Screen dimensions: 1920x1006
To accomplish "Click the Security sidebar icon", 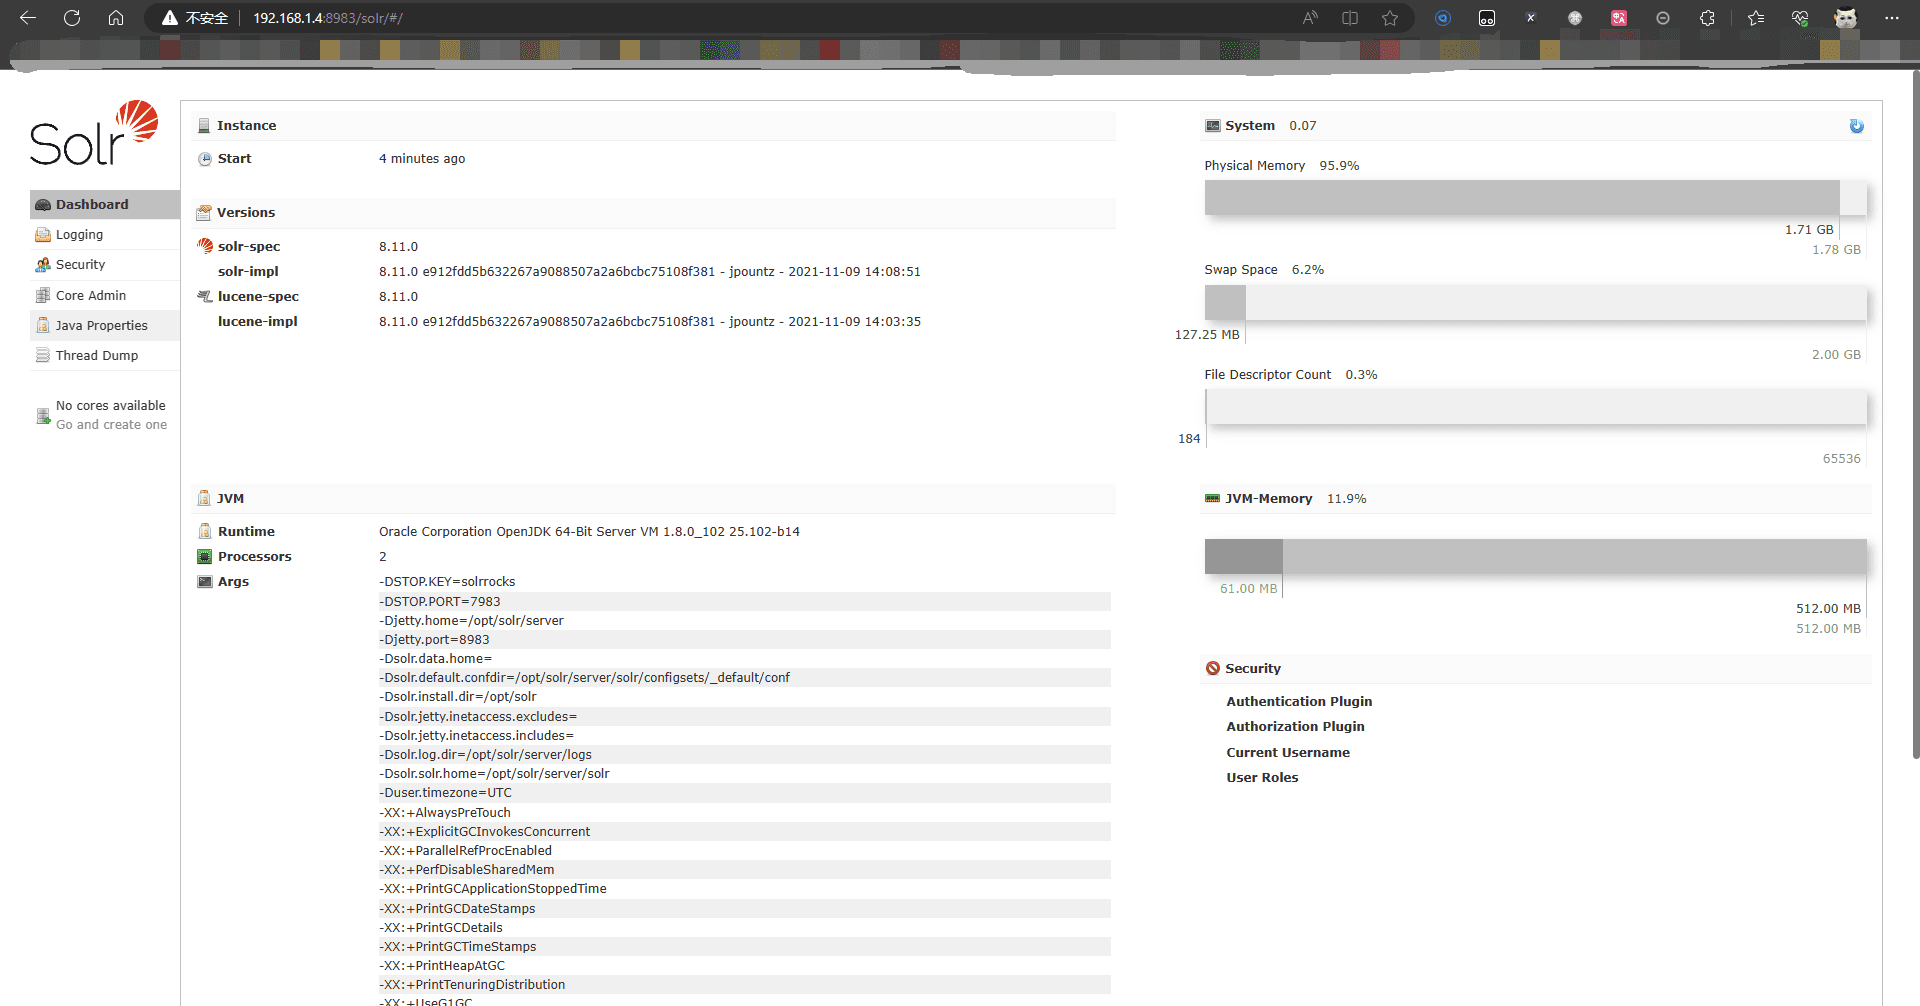I will tap(43, 265).
